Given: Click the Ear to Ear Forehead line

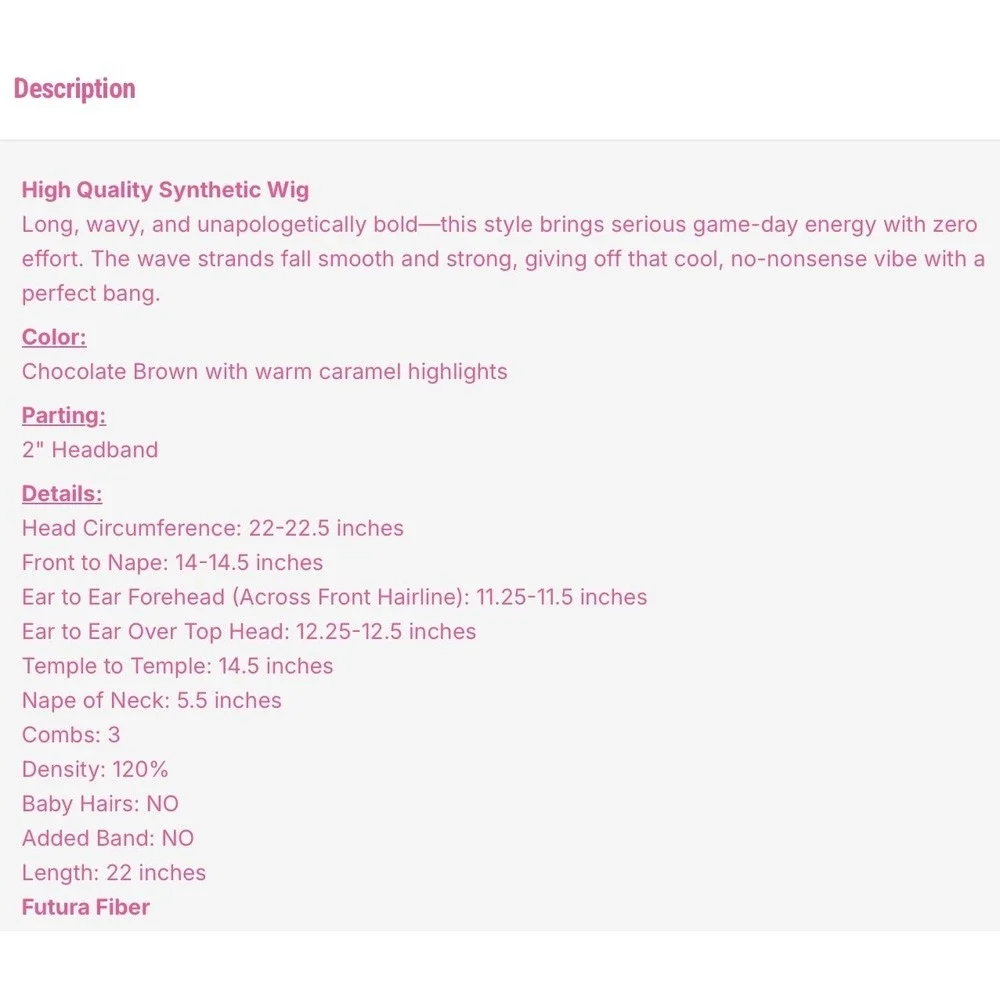Looking at the screenshot, I should [334, 597].
